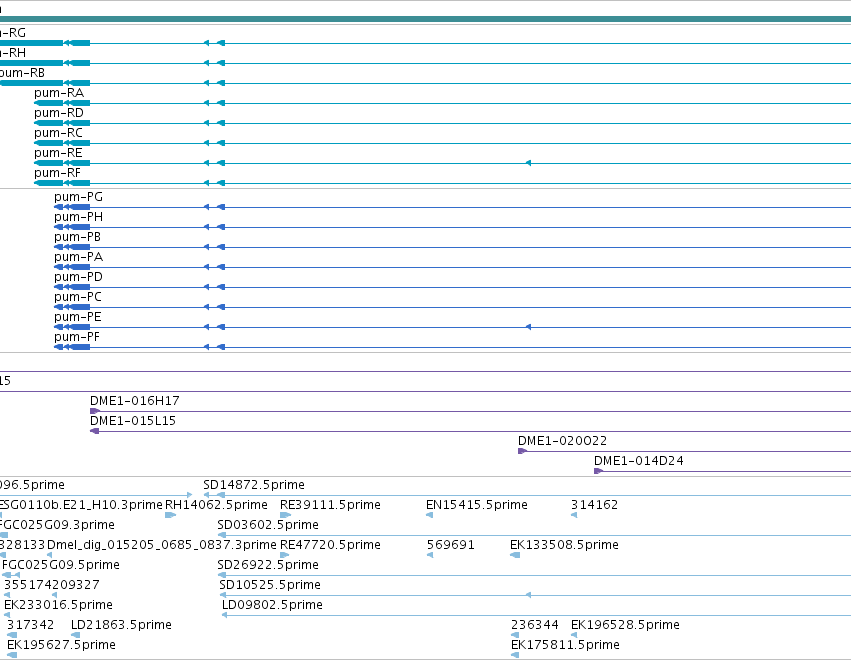Select the pum-PA protein label
Image resolution: width=851 pixels, height=660 pixels.
[x=79, y=257]
